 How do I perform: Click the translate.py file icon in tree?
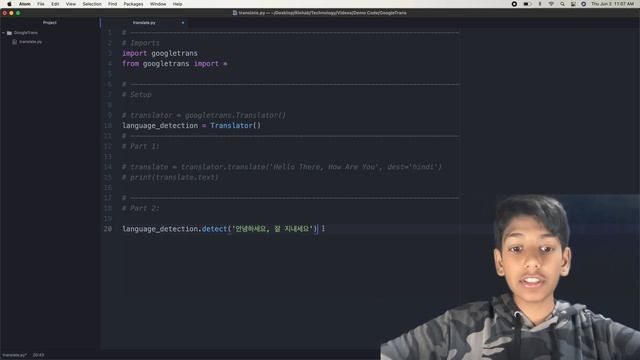[15, 42]
